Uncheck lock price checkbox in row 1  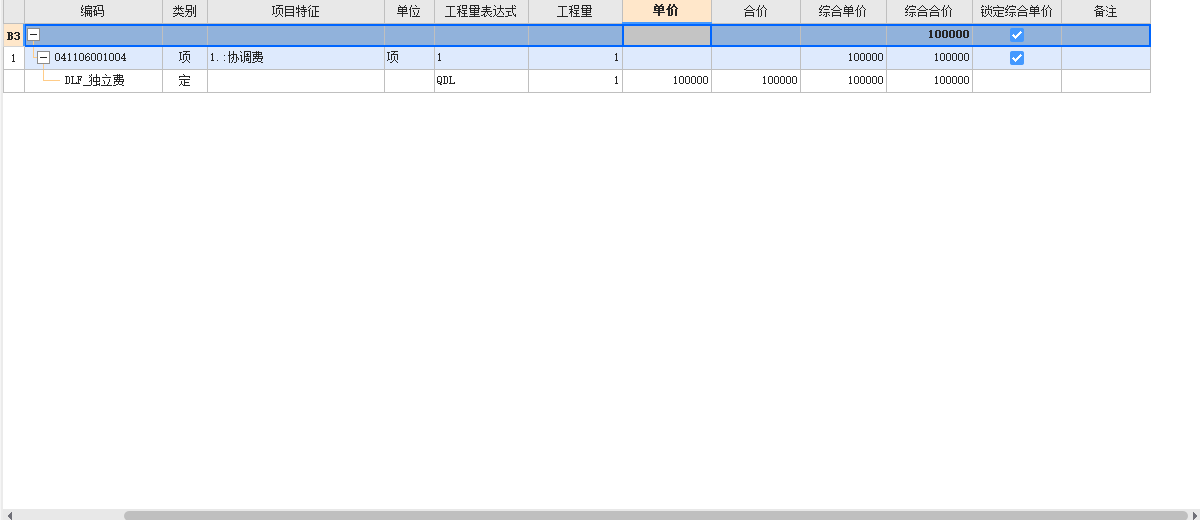[1017, 58]
